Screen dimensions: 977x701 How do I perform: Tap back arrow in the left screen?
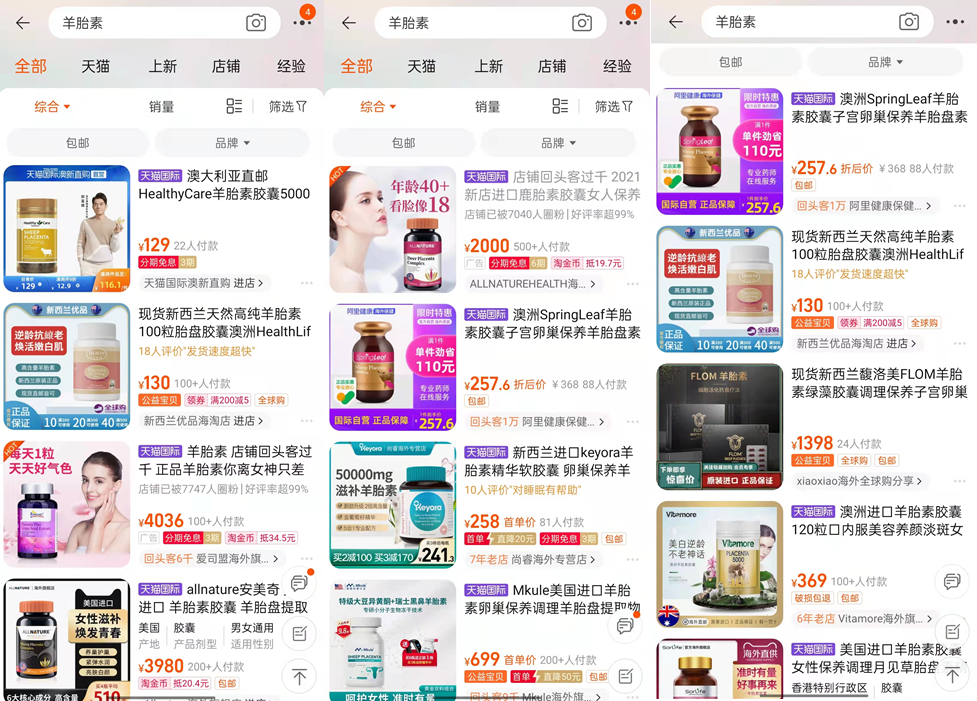tap(23, 23)
